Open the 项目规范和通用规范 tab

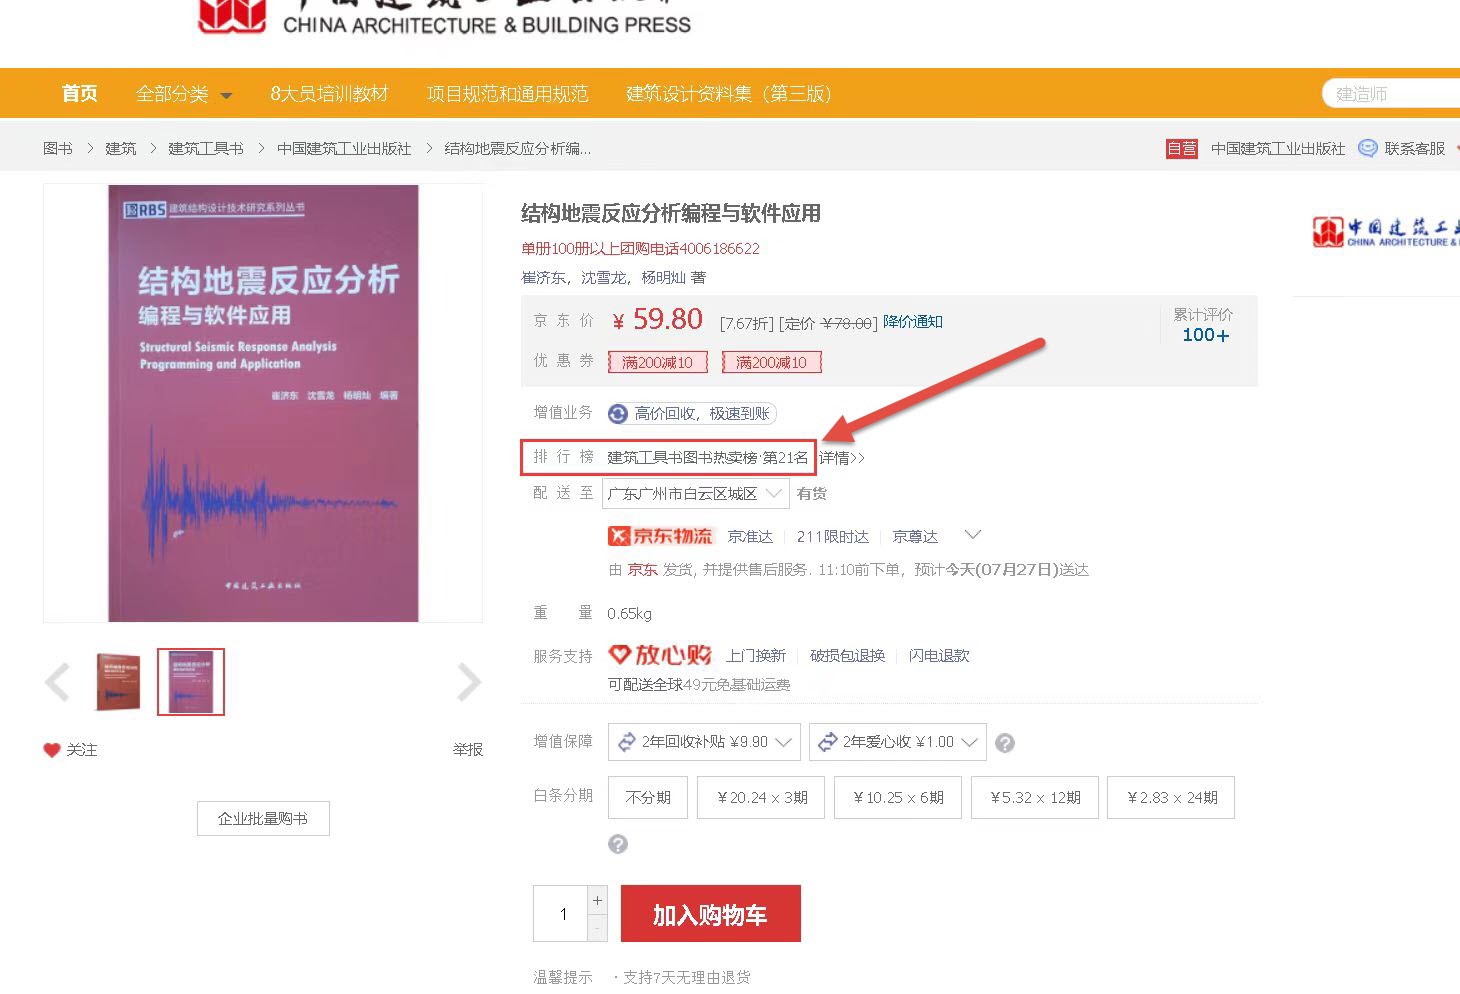pyautogui.click(x=507, y=94)
